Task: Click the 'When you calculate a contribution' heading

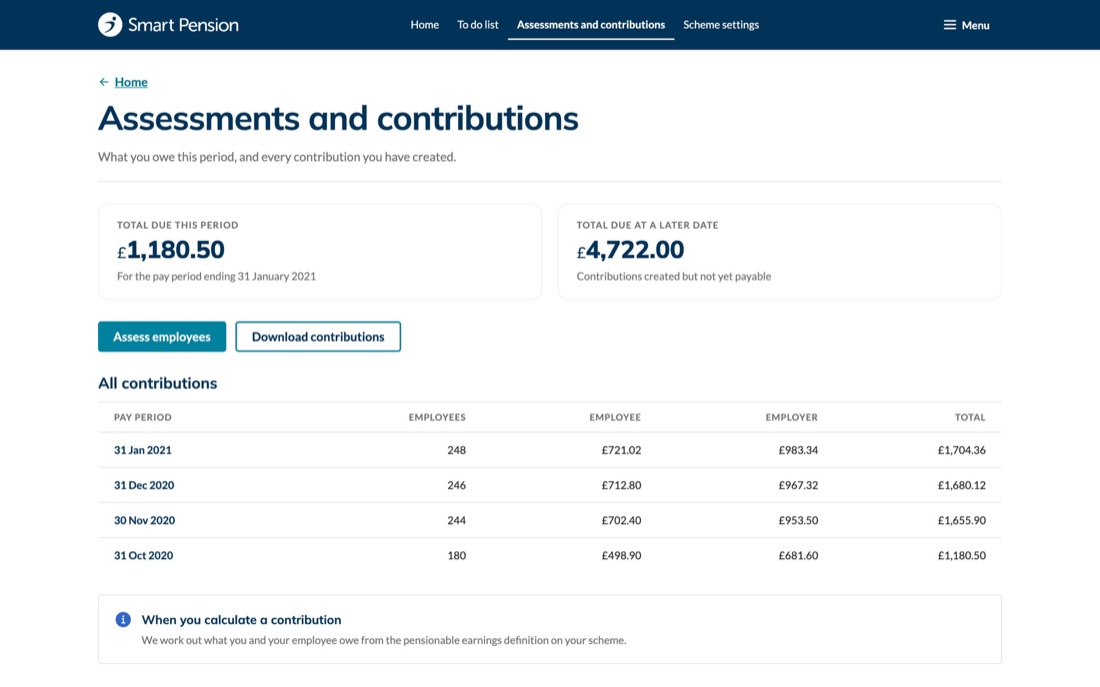Action: [x=241, y=620]
